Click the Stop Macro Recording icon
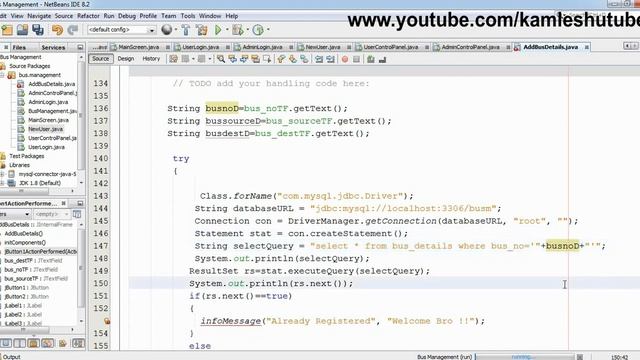Image resolution: width=640 pixels, height=360 pixels. click(356, 59)
